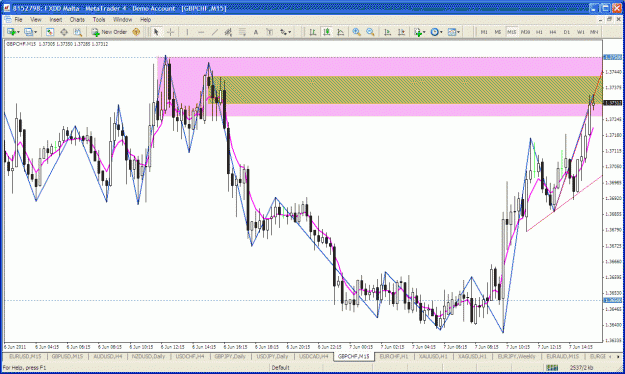
Task: Select the M15 timeframe button
Action: tap(511, 32)
